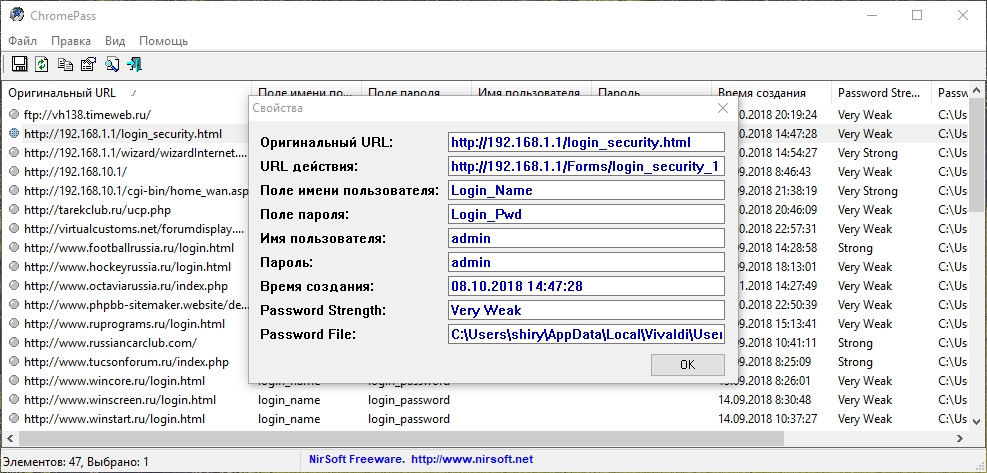987x473 pixels.
Task: Click creation time 14.09.2018 10:37:27
Action: (x=767, y=418)
